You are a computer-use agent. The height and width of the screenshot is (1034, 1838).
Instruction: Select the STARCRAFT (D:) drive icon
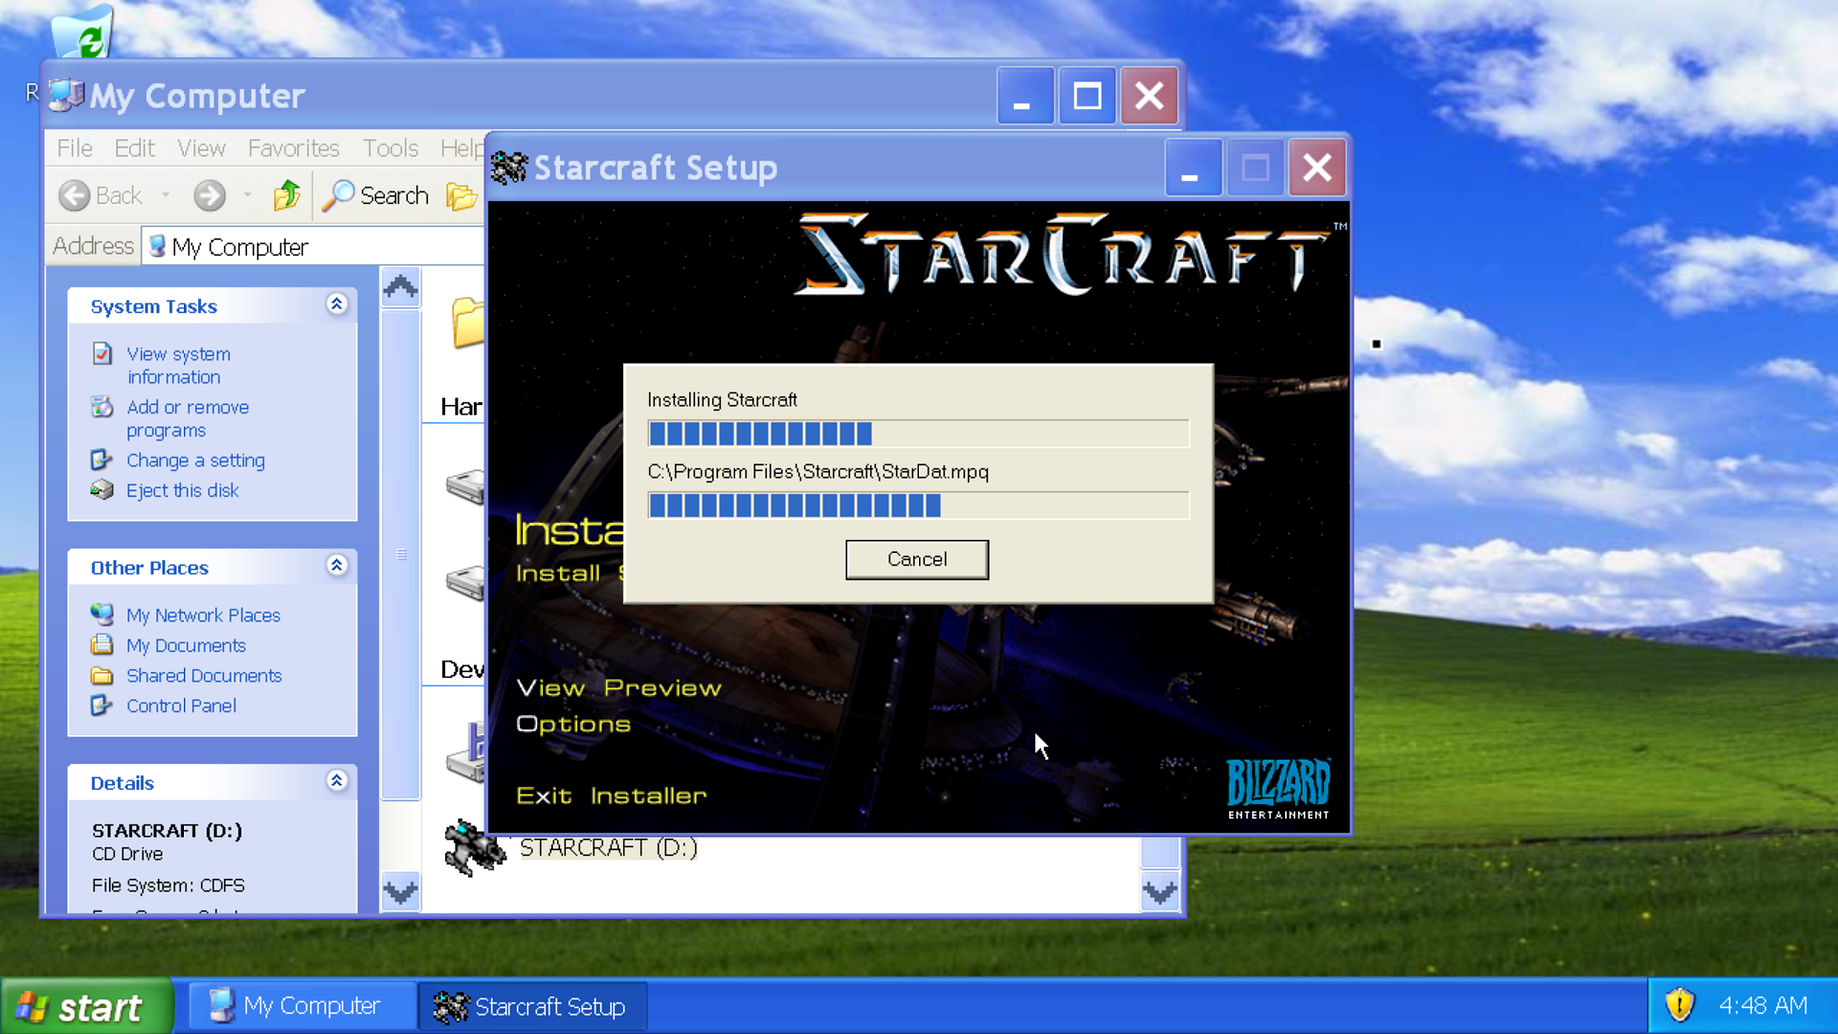474,847
